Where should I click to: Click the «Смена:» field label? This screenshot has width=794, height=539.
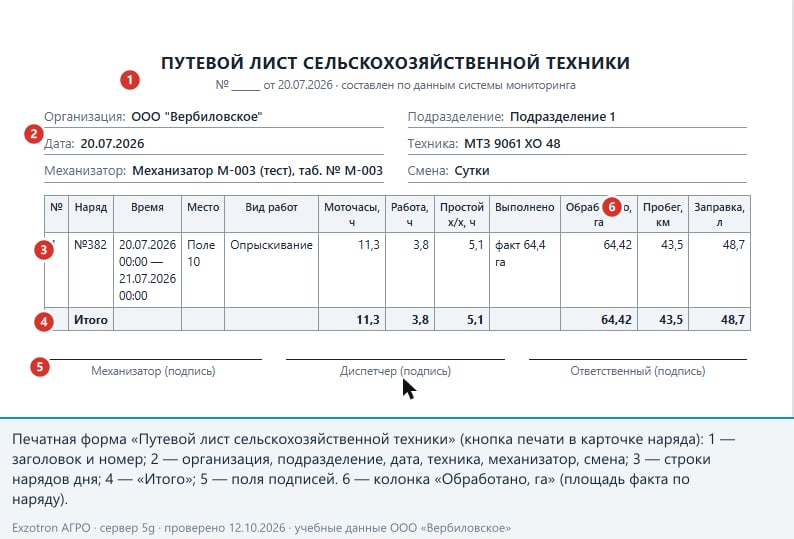[x=428, y=171]
